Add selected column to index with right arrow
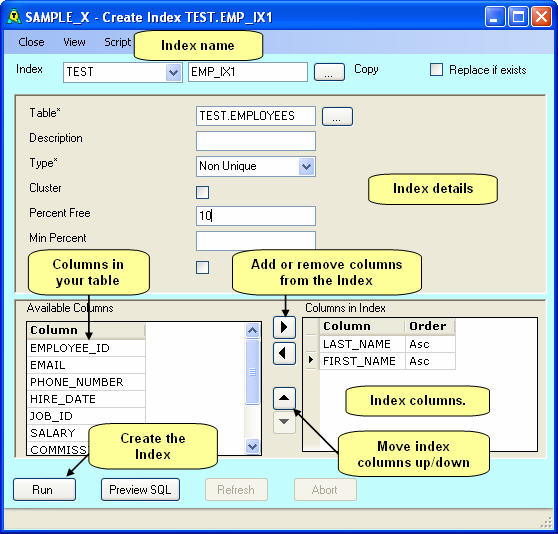This screenshot has width=558, height=534. pyautogui.click(x=284, y=327)
